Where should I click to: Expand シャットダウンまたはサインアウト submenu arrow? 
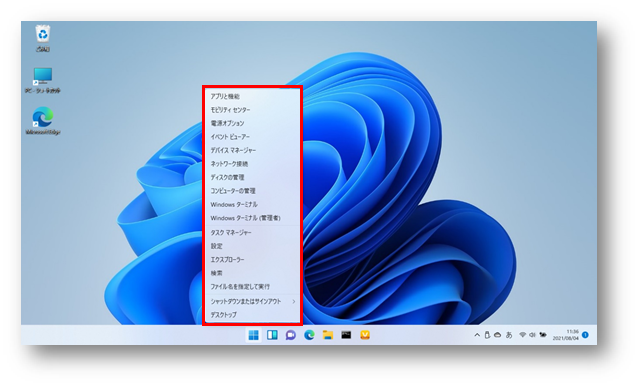pyautogui.click(x=293, y=301)
